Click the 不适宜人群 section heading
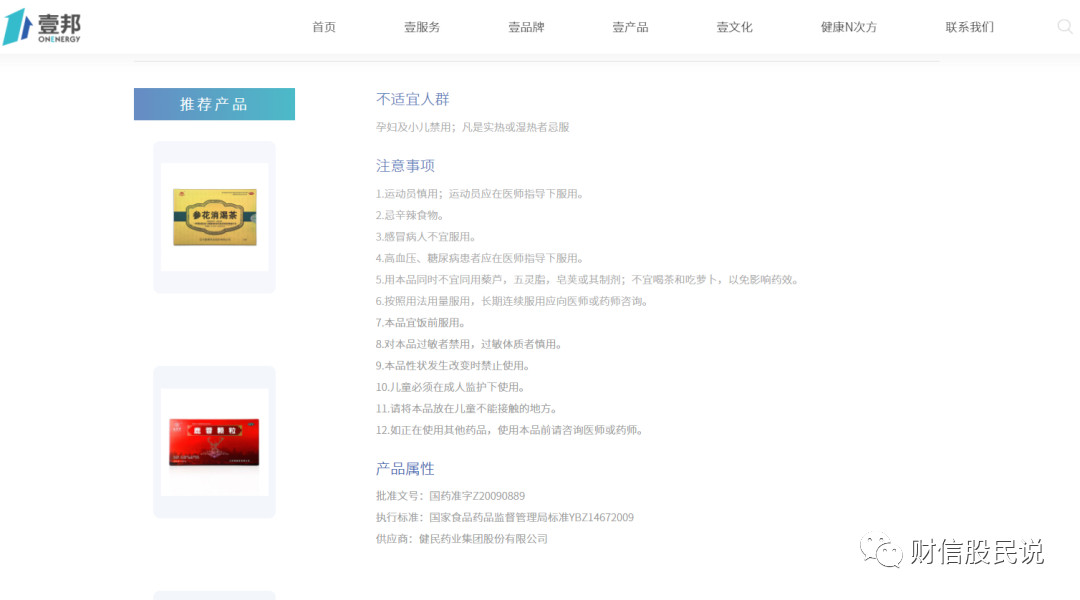This screenshot has width=1080, height=600. coord(411,98)
